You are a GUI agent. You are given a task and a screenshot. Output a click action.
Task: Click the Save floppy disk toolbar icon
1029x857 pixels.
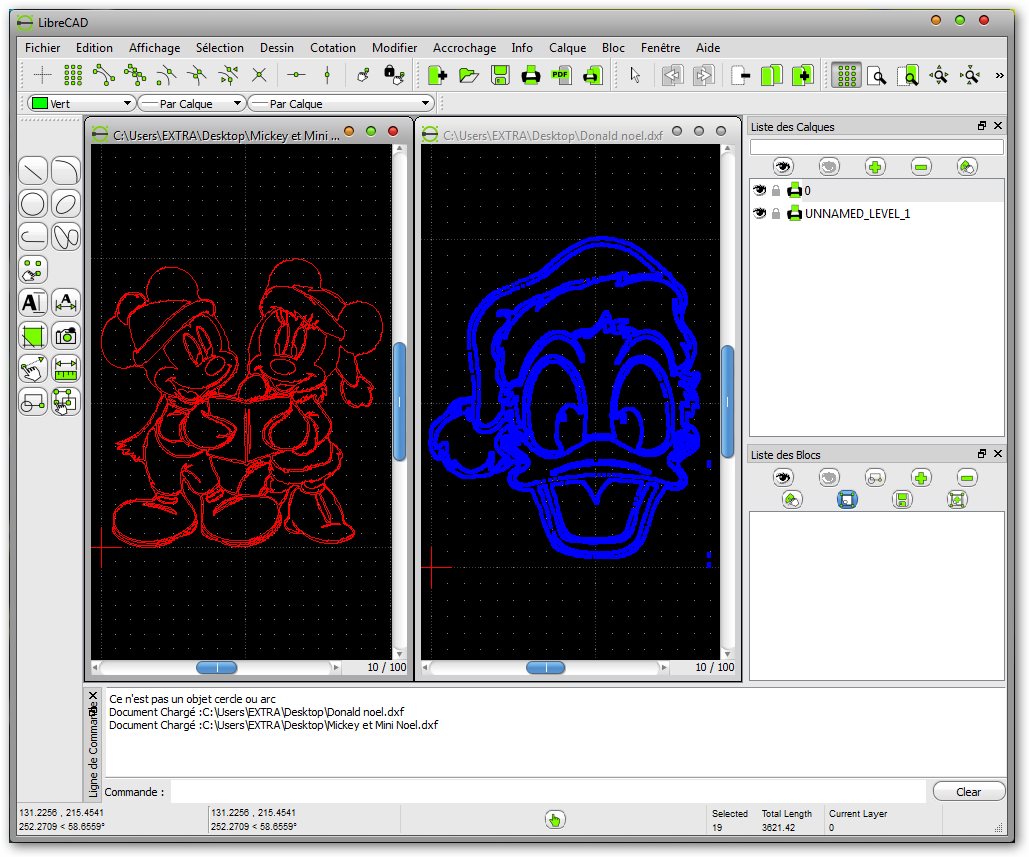pyautogui.click(x=500, y=75)
